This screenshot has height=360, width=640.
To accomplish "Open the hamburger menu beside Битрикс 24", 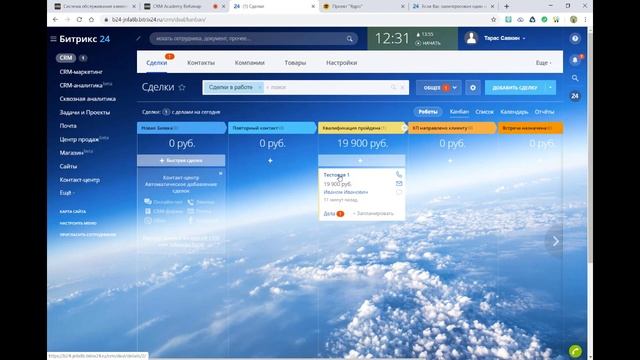I will point(53,39).
